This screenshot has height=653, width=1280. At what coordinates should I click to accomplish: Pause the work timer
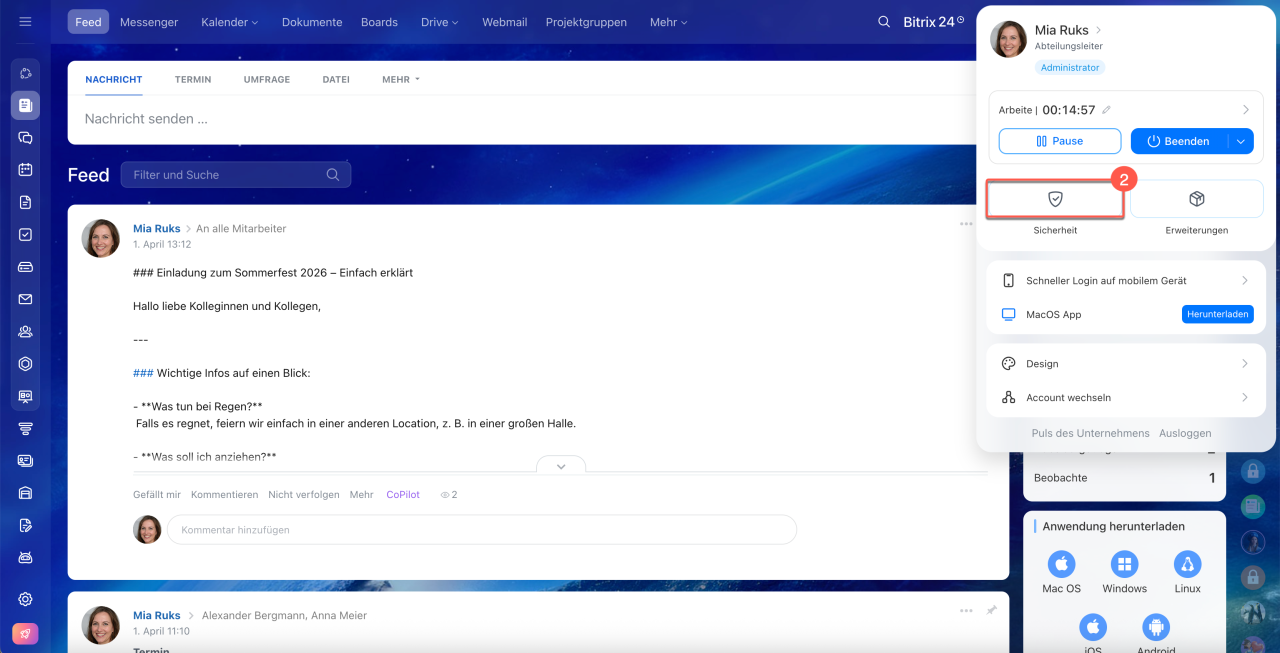[x=1059, y=141]
